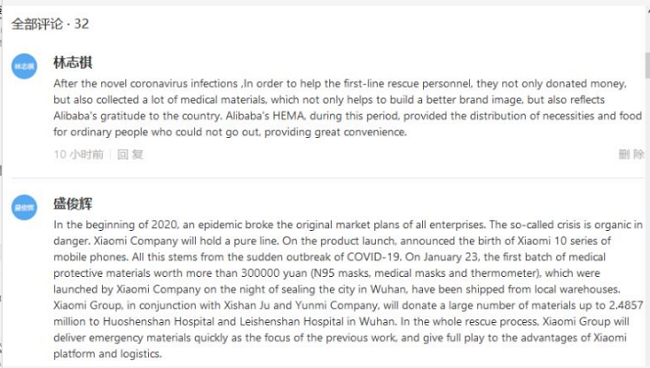Click the divider line between the comments
This screenshot has width=650, height=368.
point(327,178)
